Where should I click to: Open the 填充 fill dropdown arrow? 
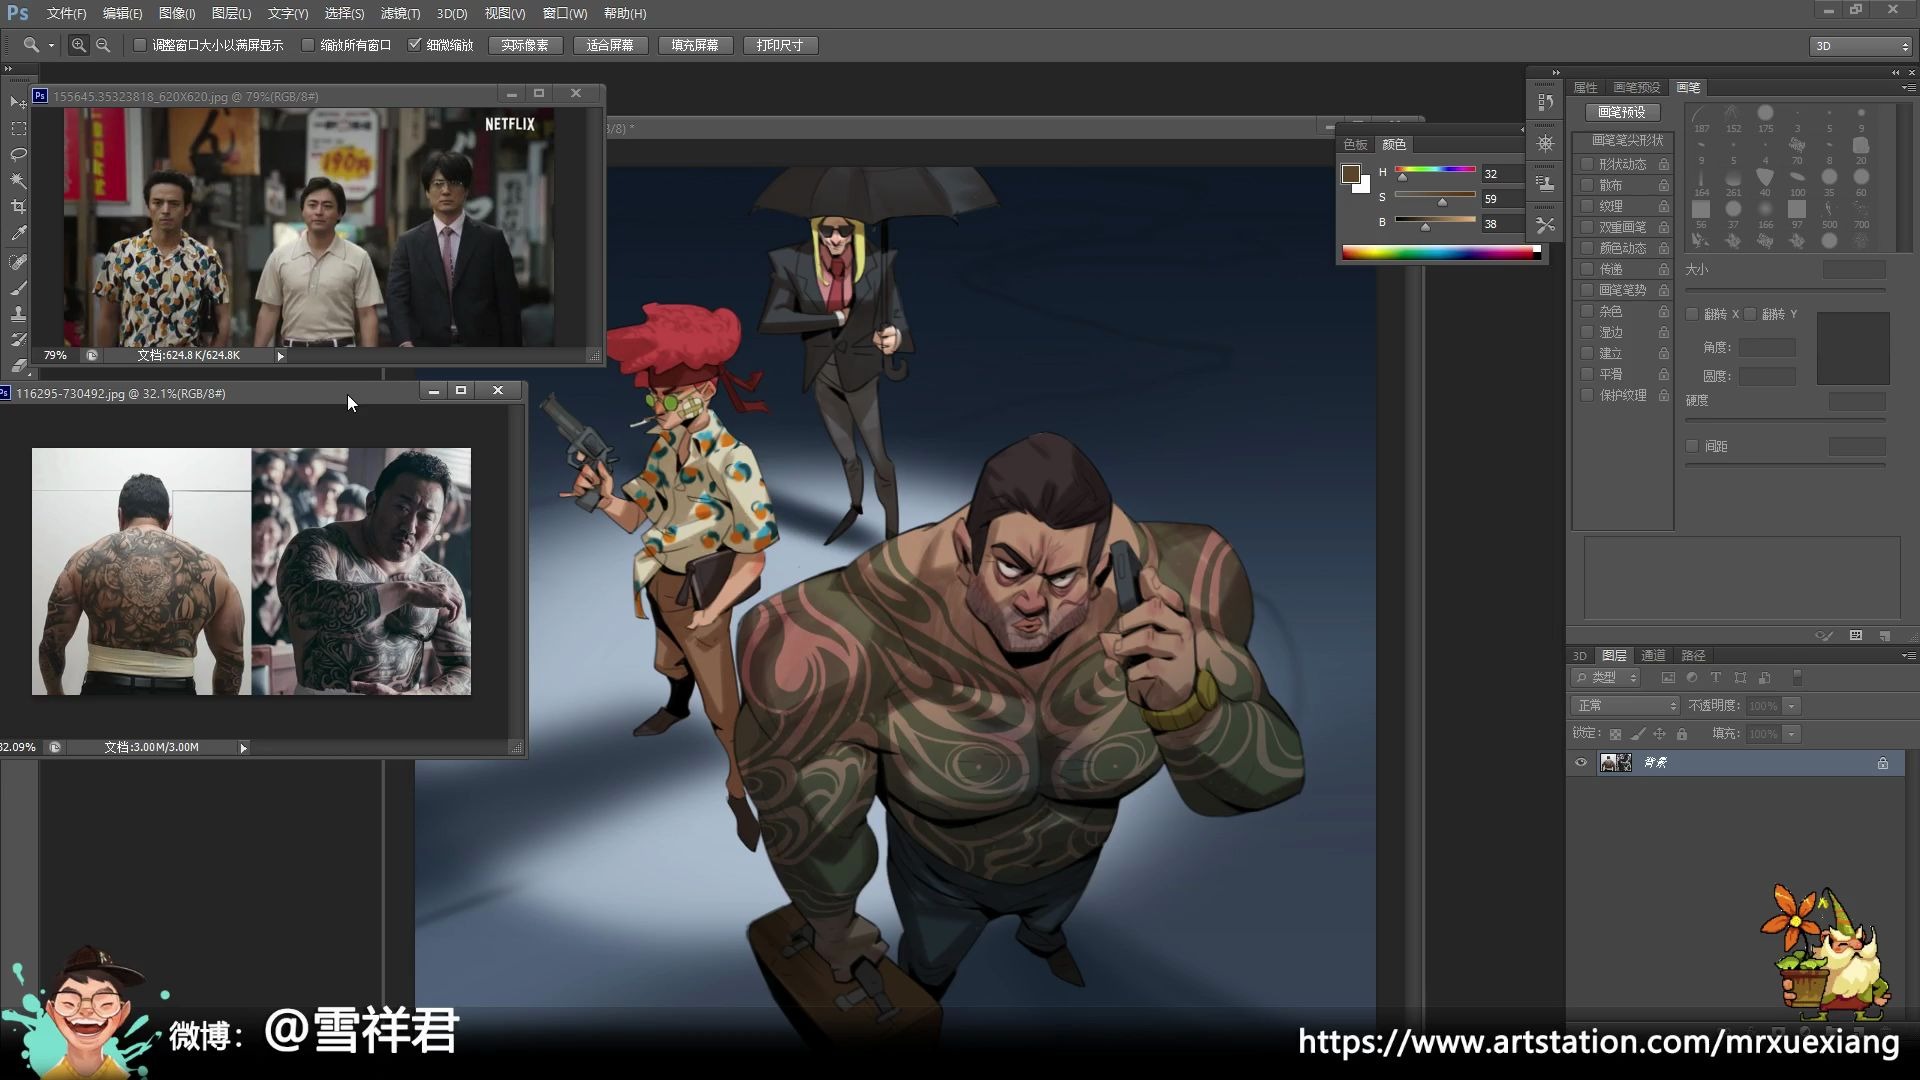[1792, 734]
